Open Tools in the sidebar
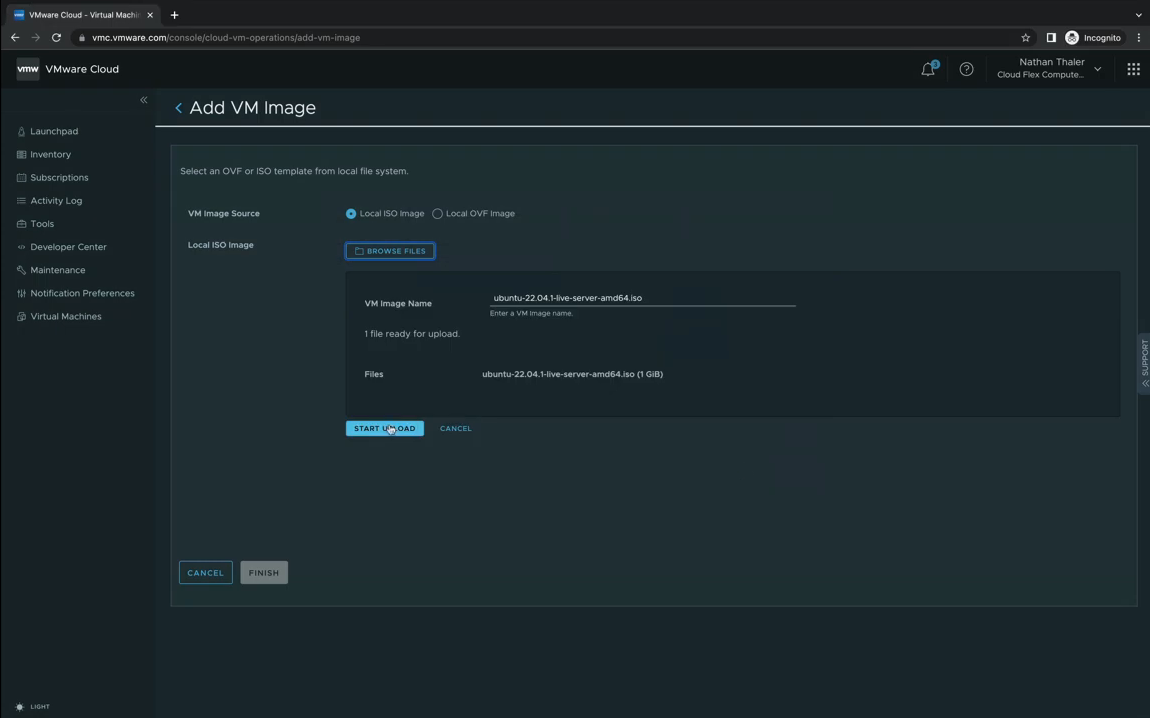1150x718 pixels. [x=42, y=224]
